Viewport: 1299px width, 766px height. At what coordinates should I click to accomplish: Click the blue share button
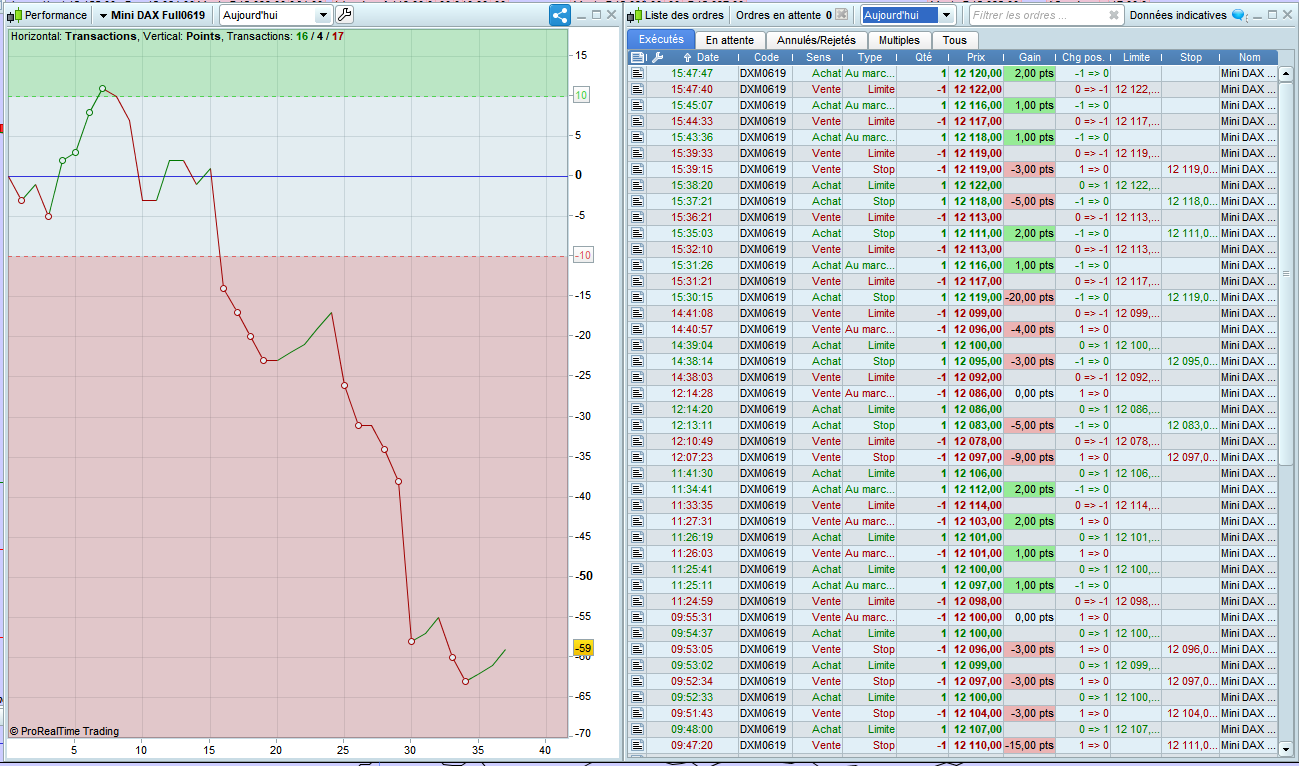point(560,15)
